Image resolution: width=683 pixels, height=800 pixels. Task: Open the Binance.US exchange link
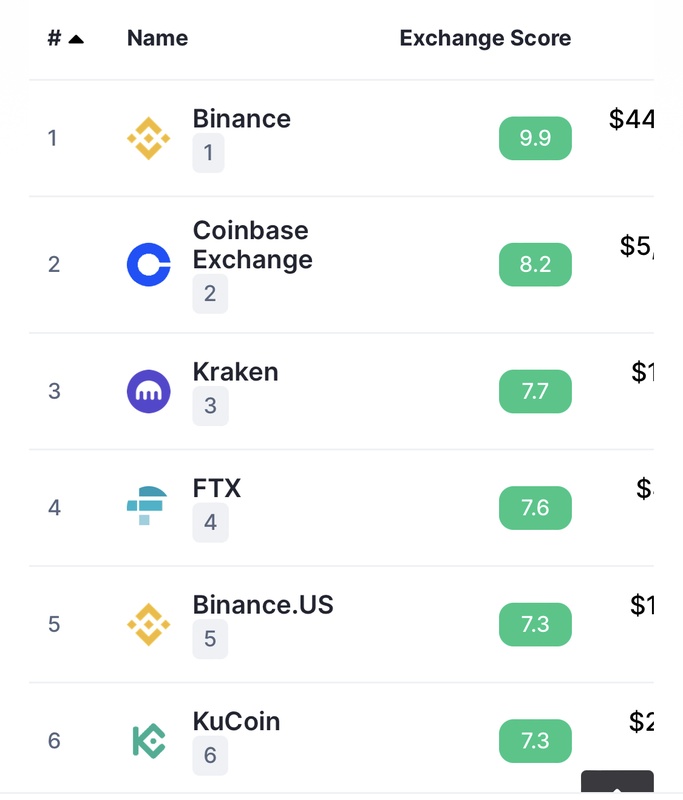point(263,605)
